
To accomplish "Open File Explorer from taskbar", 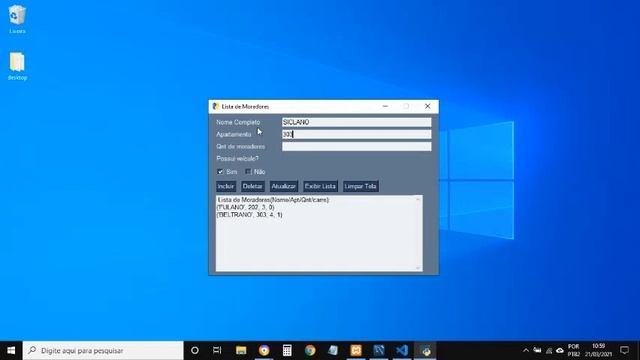I will tap(241, 350).
